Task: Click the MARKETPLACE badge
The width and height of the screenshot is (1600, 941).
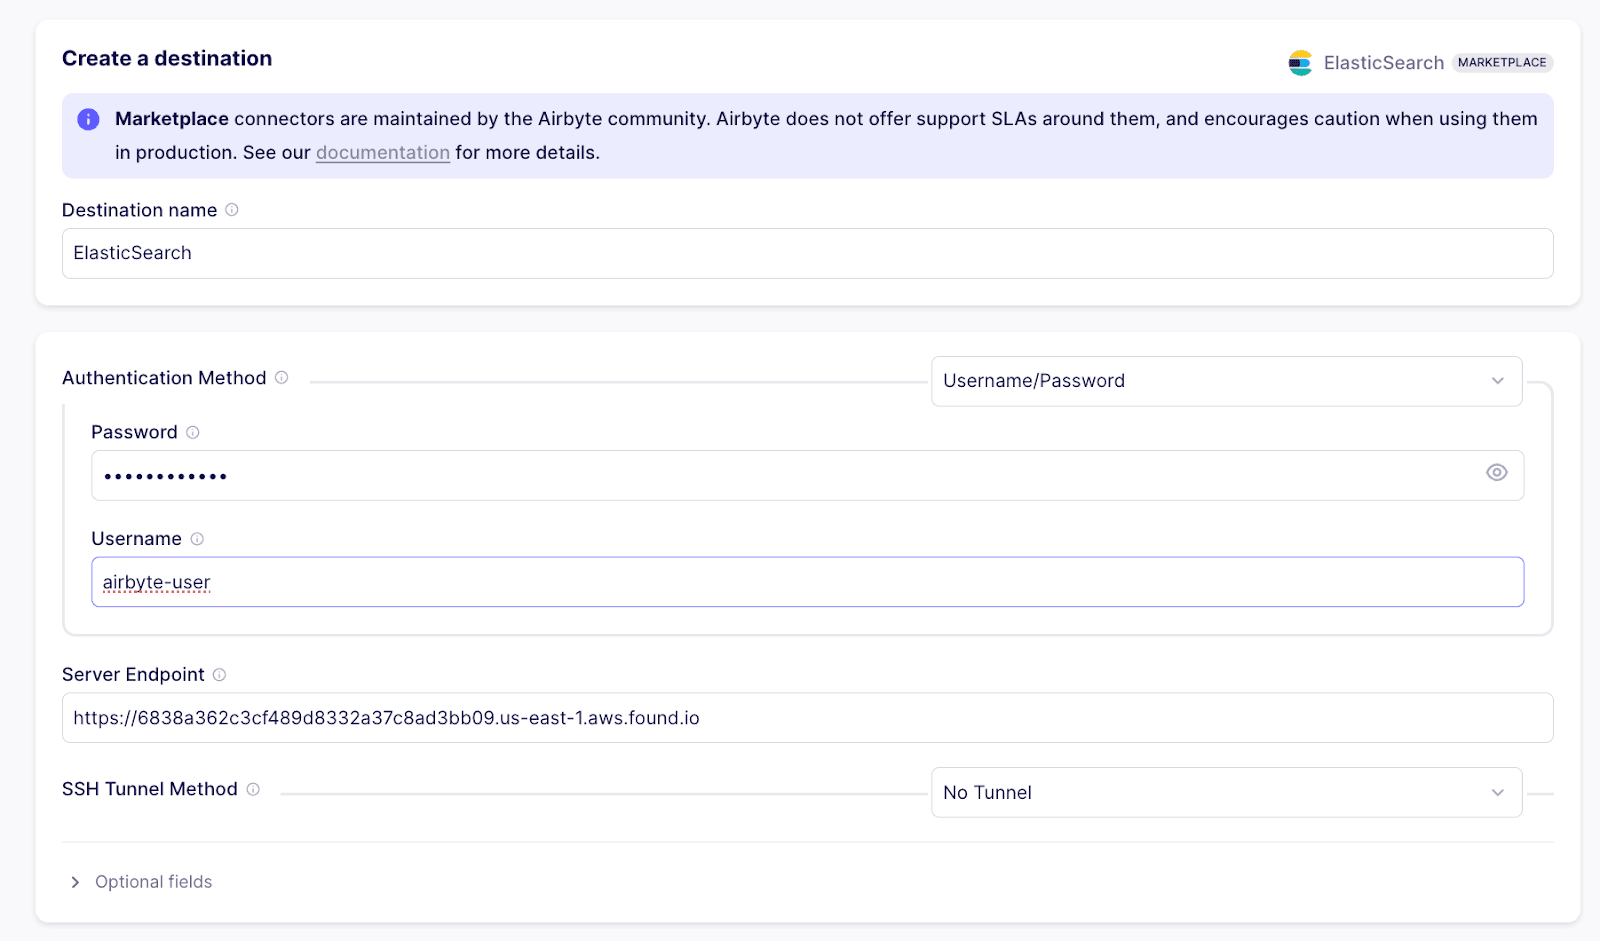Action: [x=1502, y=62]
